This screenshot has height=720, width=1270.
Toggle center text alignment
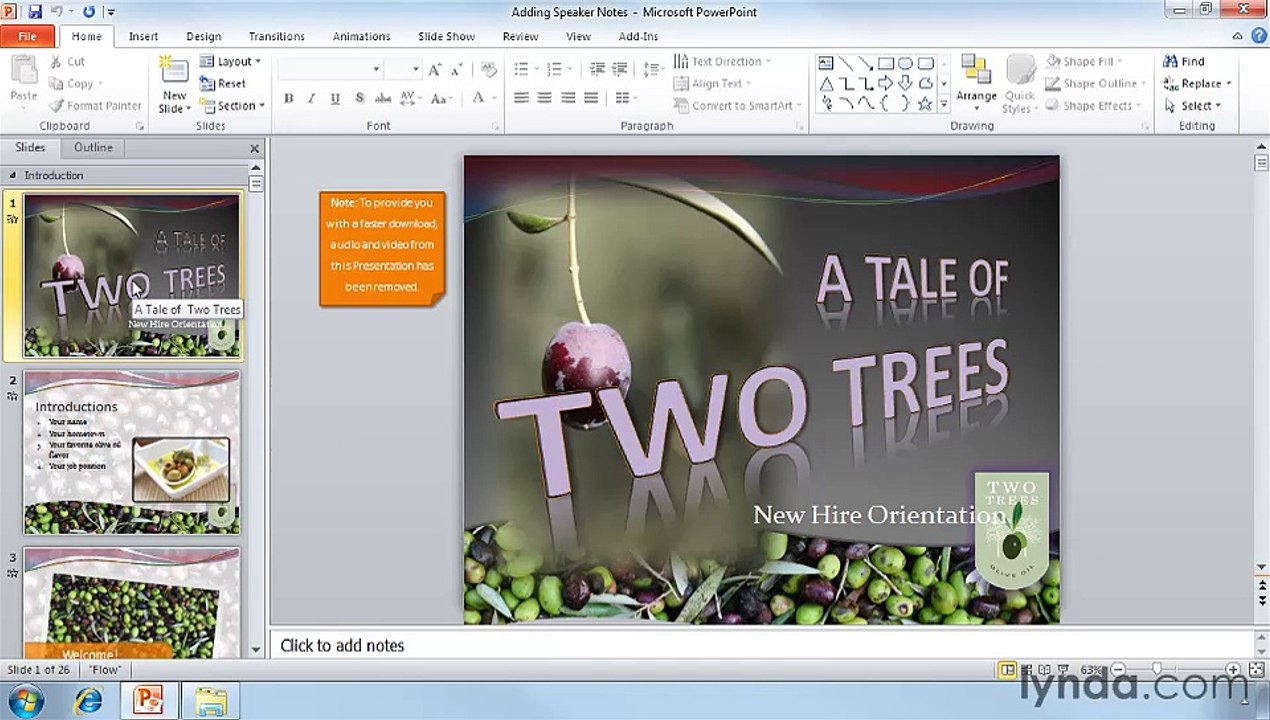544,98
